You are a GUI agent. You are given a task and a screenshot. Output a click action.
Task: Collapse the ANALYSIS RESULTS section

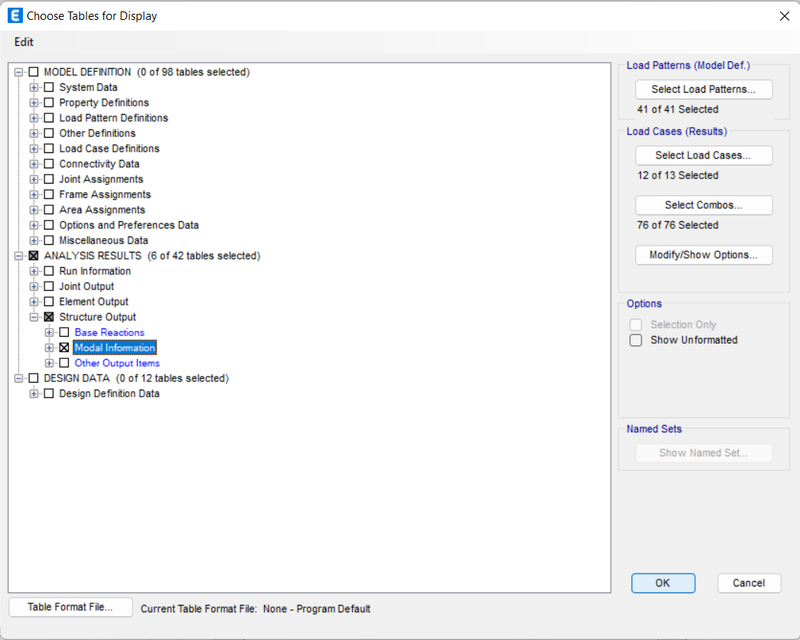[18, 256]
